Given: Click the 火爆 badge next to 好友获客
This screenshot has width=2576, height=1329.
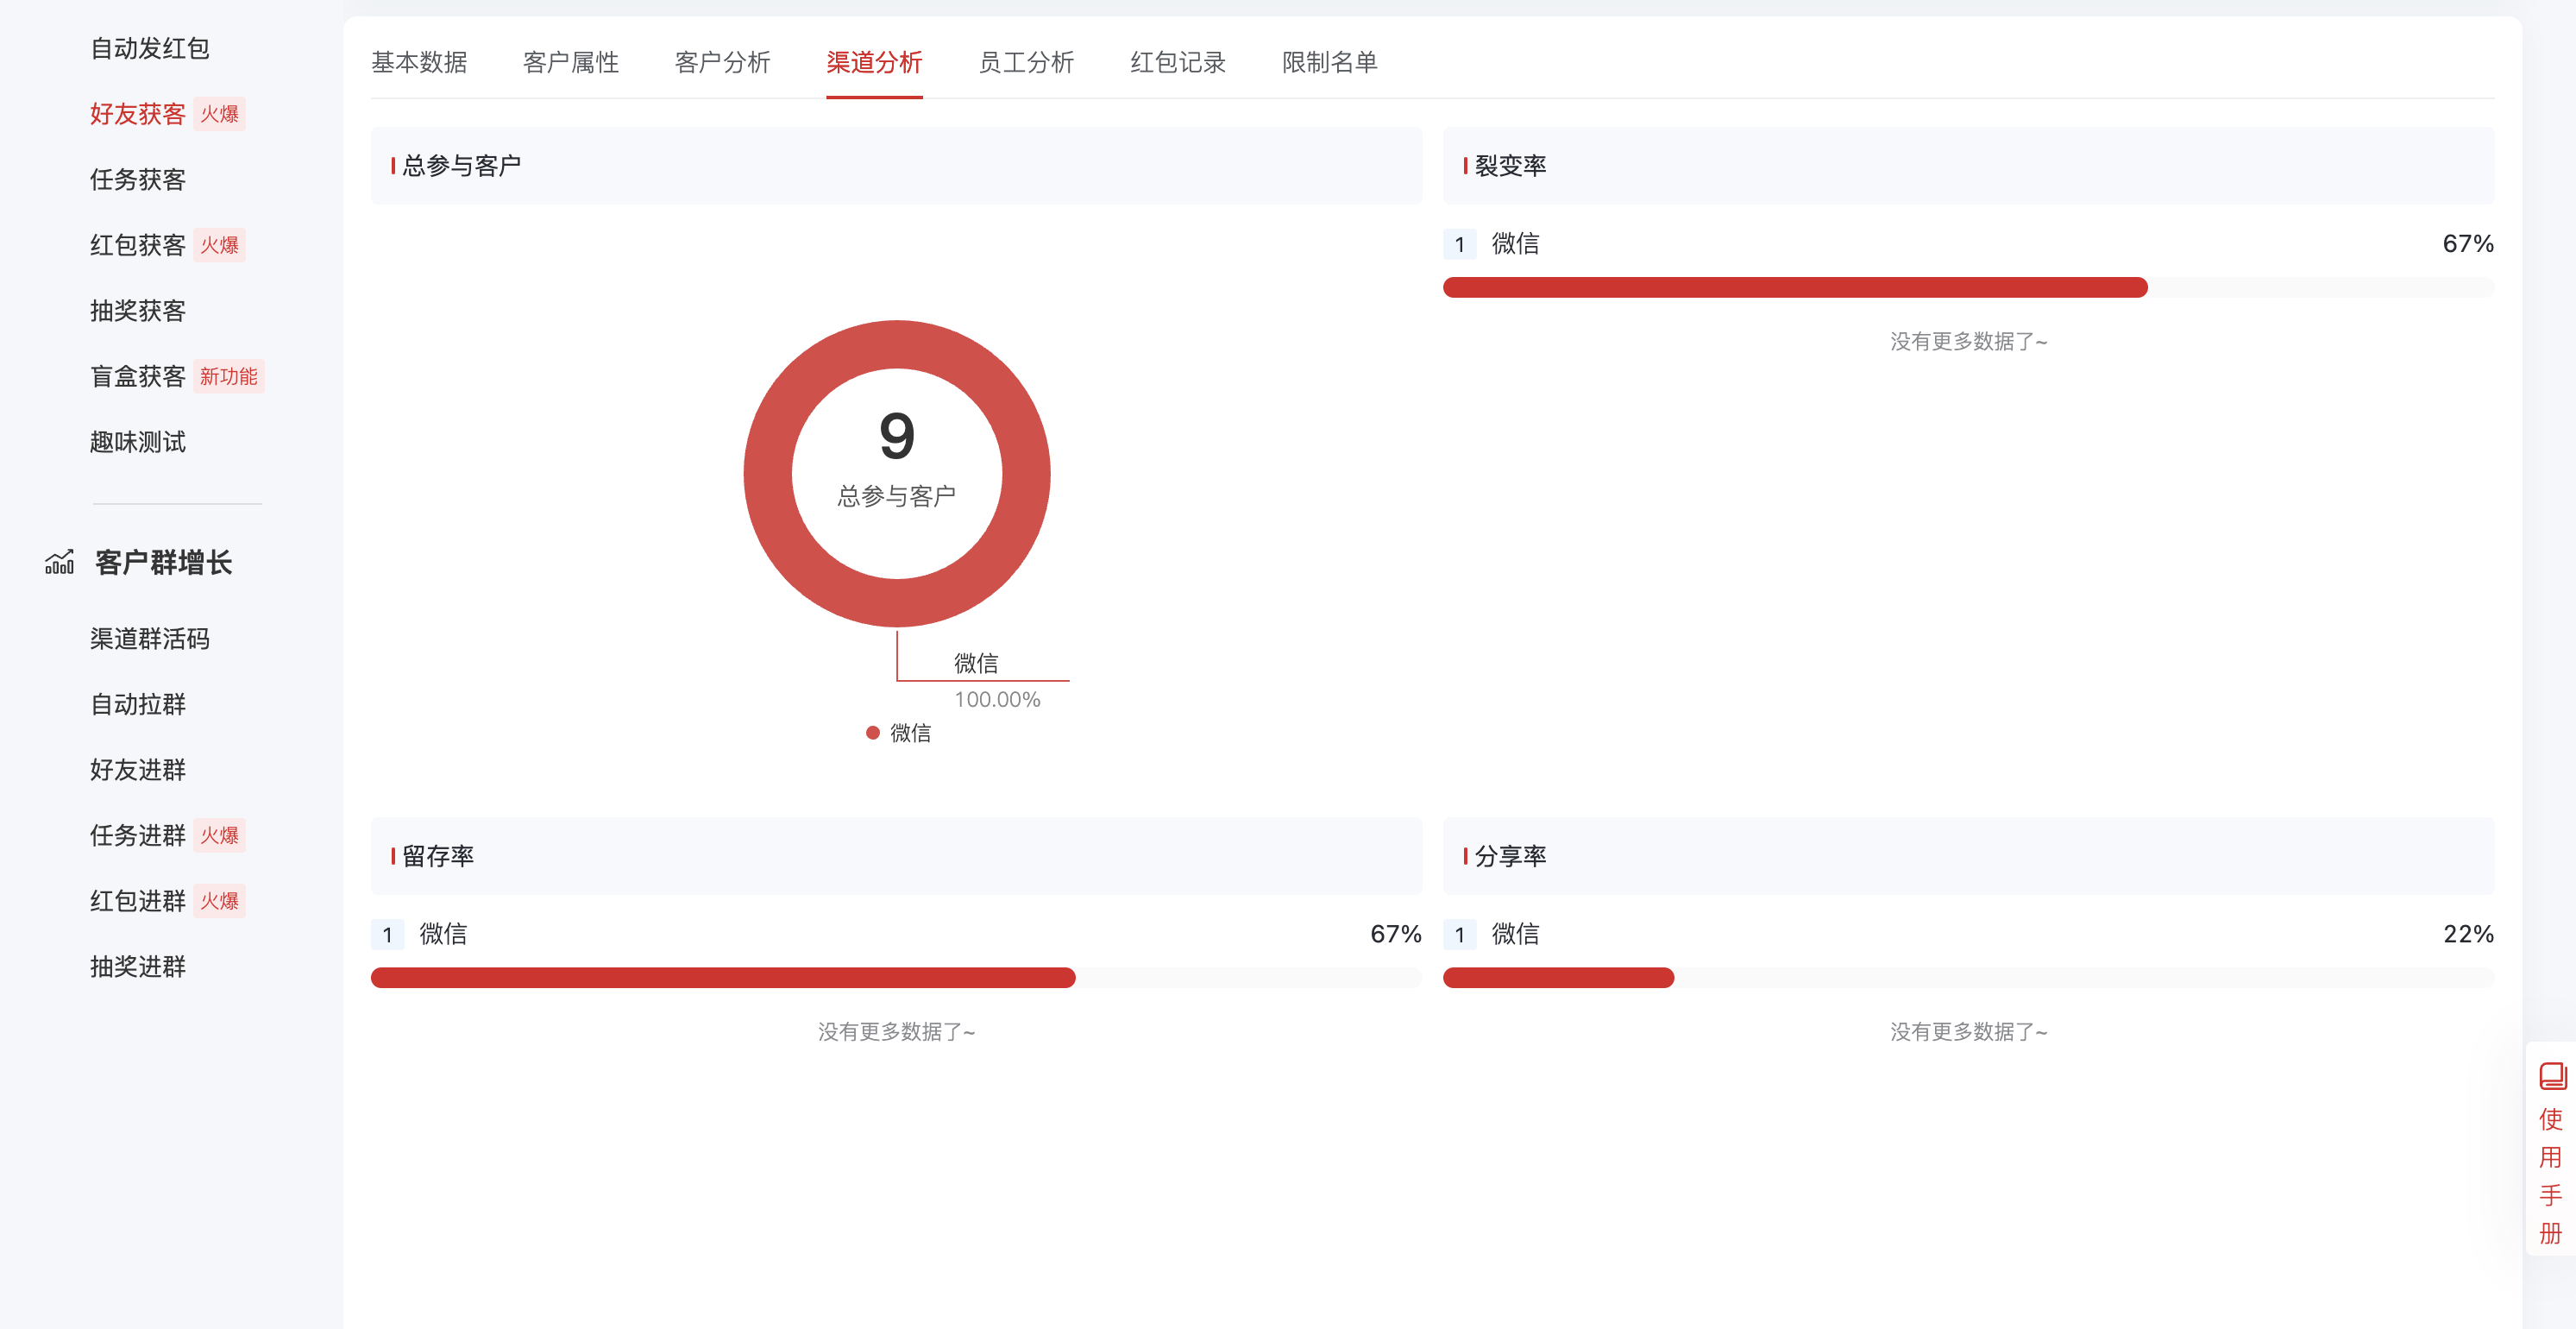Looking at the screenshot, I should (x=219, y=113).
